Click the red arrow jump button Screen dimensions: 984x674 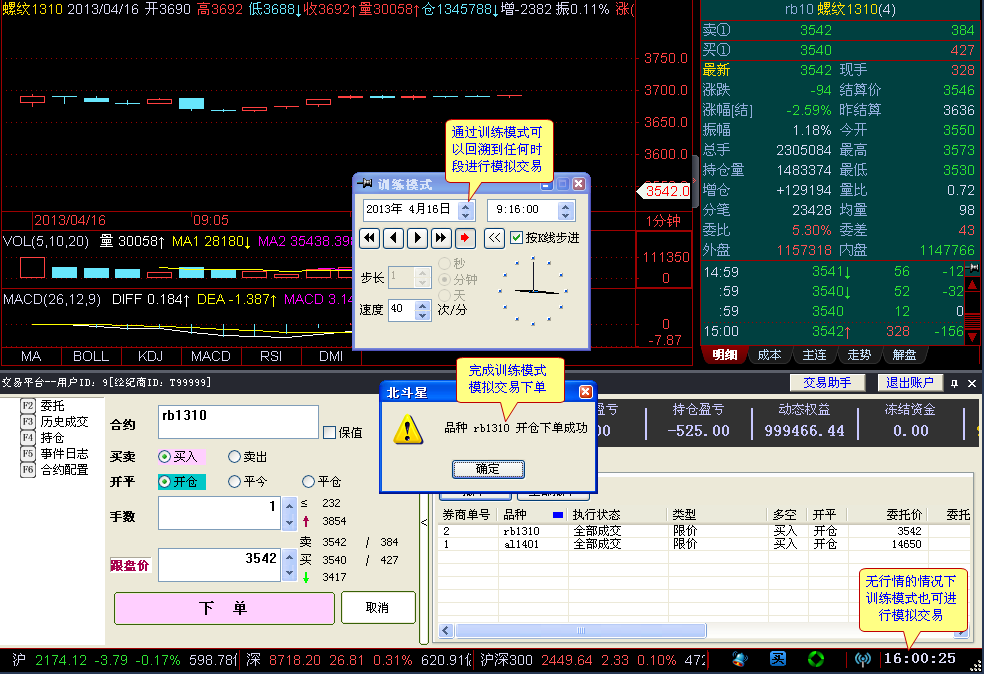465,238
